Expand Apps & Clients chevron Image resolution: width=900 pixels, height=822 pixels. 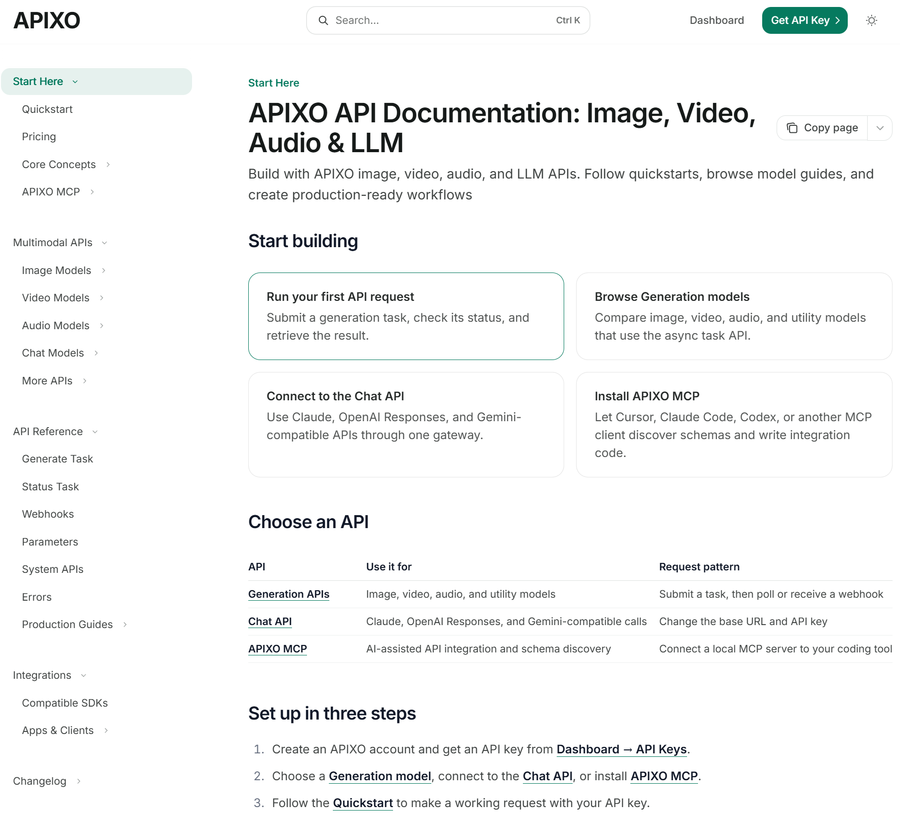pyautogui.click(x=106, y=731)
